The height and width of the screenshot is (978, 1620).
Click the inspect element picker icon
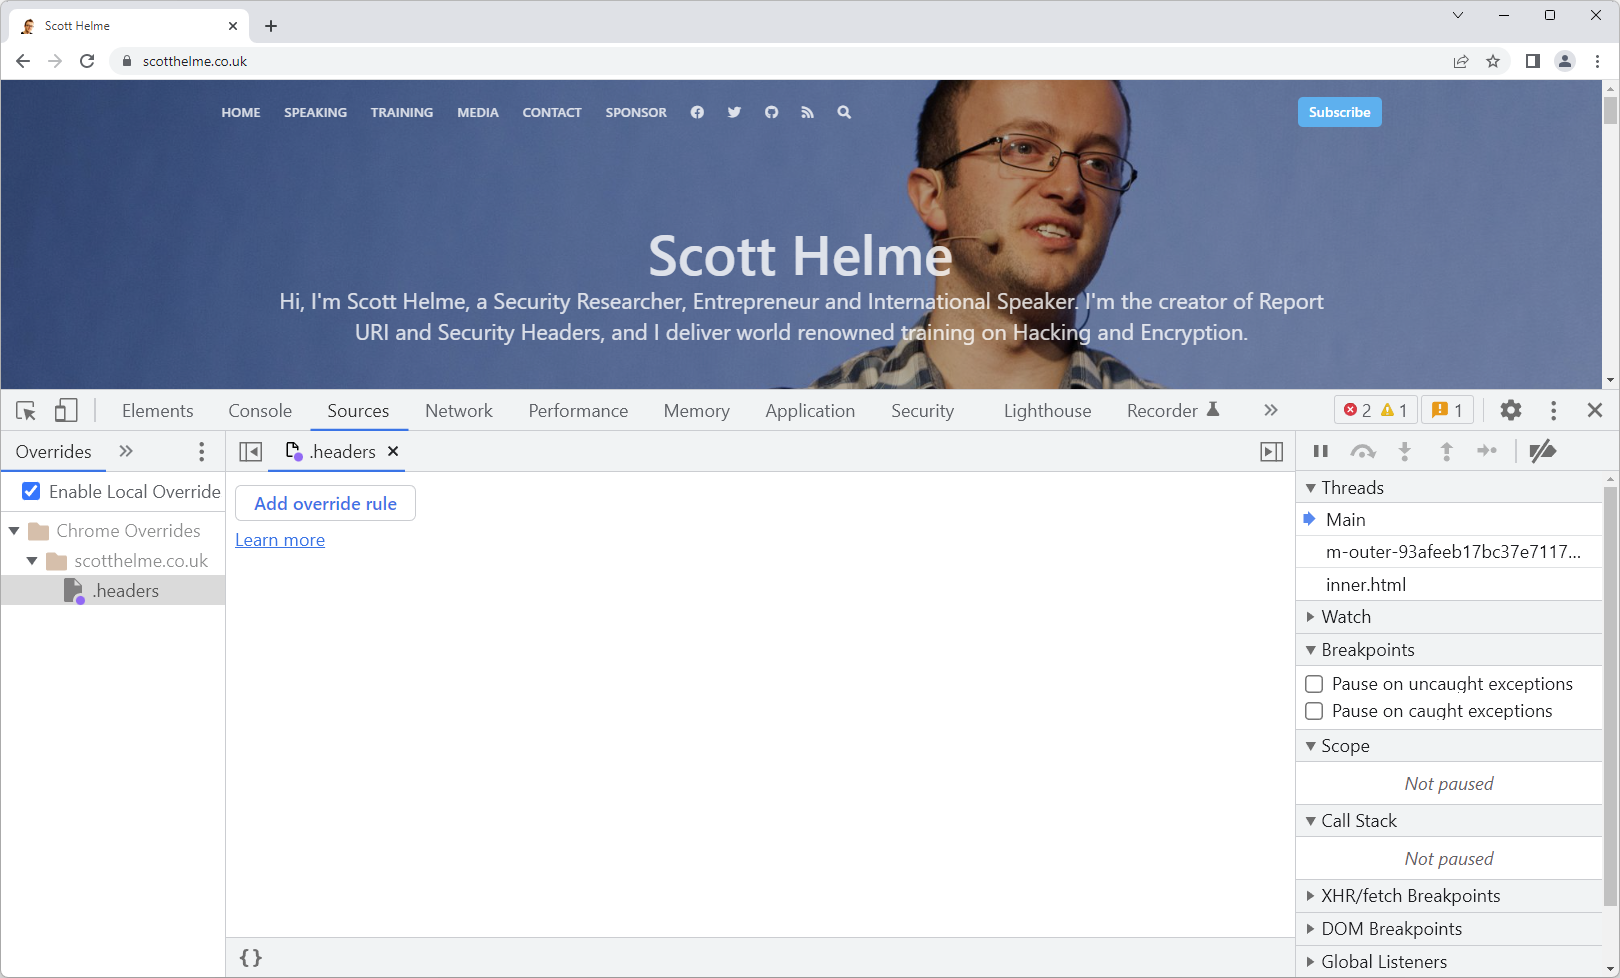tap(27, 410)
